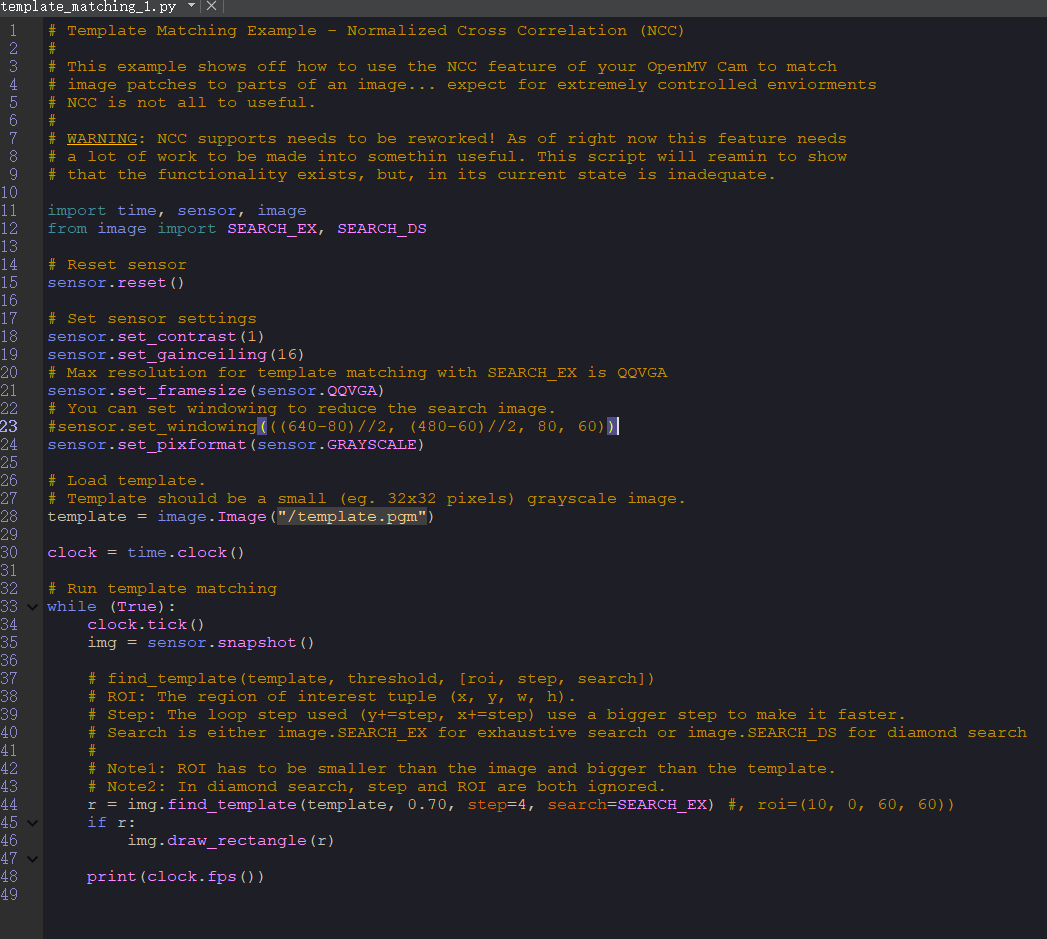Open the document dropdown arrow beside template_matching_1.py
The width and height of the screenshot is (1047, 939).
coord(192,6)
